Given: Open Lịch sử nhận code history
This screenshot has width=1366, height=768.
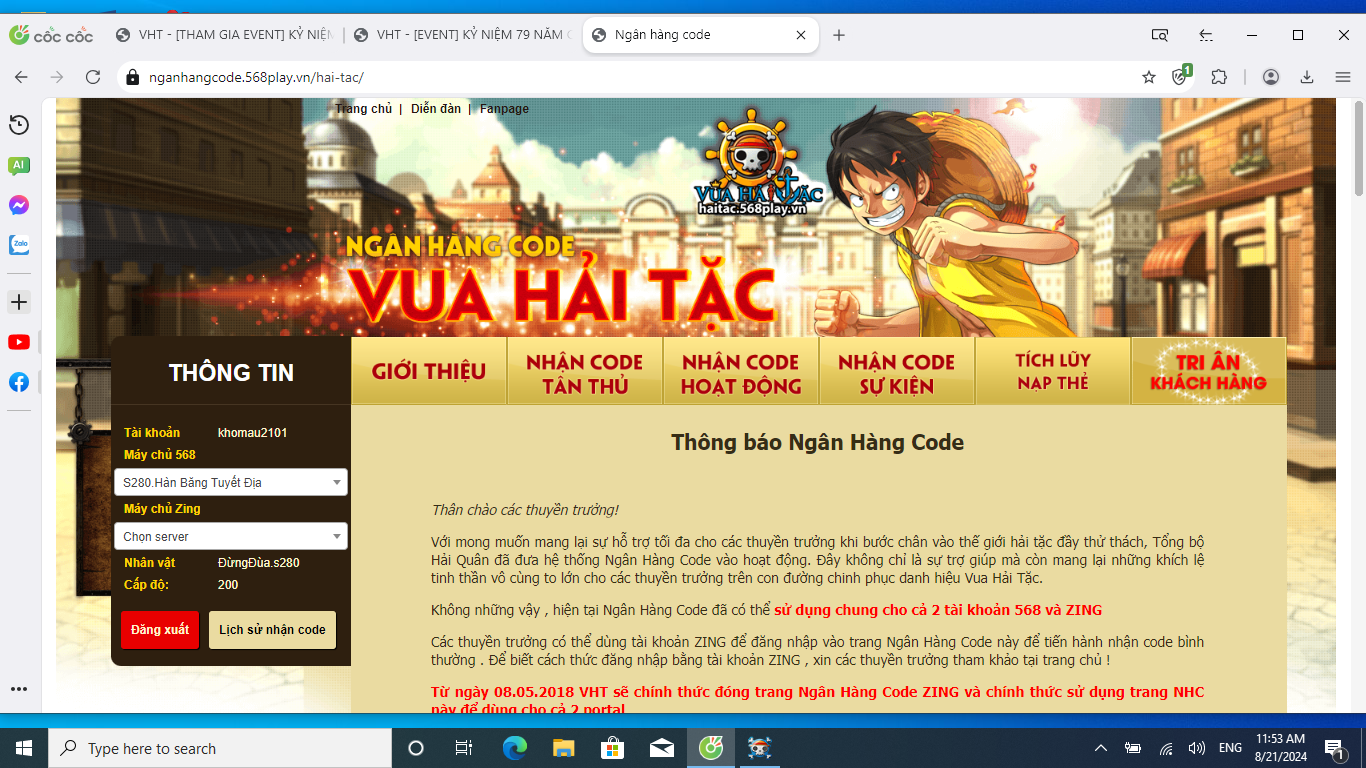Looking at the screenshot, I should coord(272,630).
